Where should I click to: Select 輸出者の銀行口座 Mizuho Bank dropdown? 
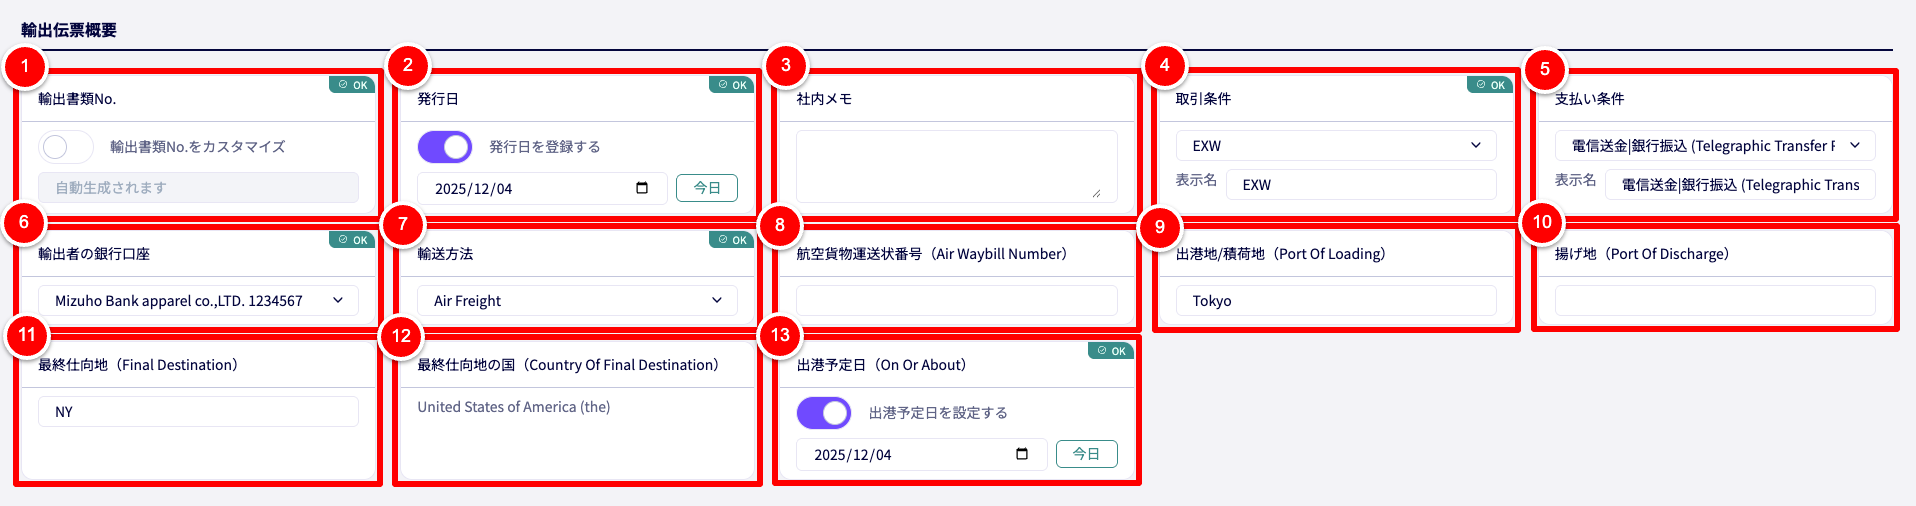198,301
